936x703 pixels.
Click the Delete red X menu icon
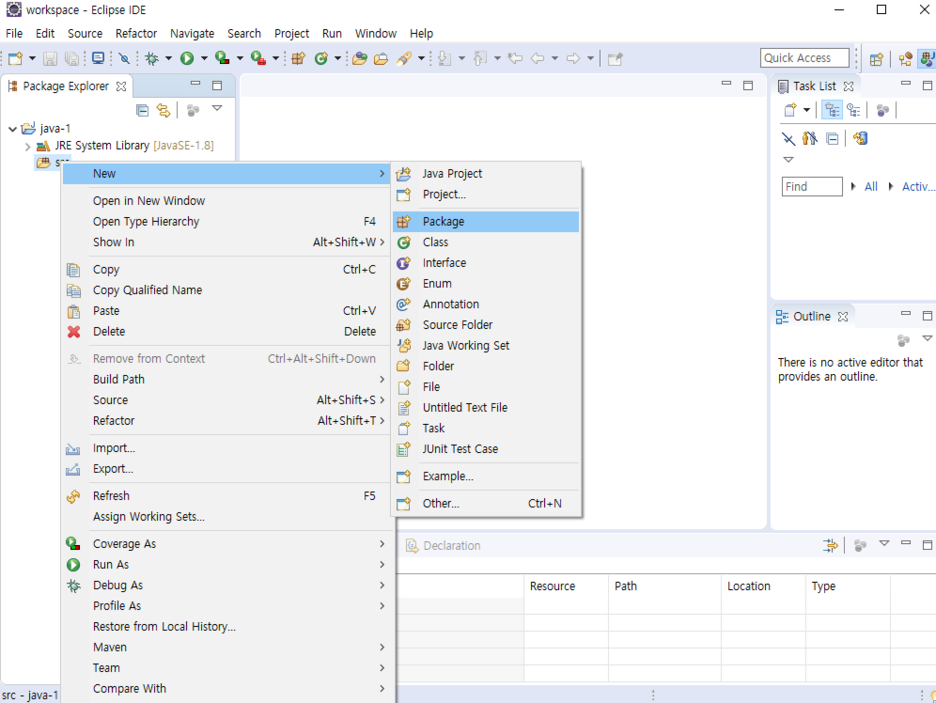(73, 332)
